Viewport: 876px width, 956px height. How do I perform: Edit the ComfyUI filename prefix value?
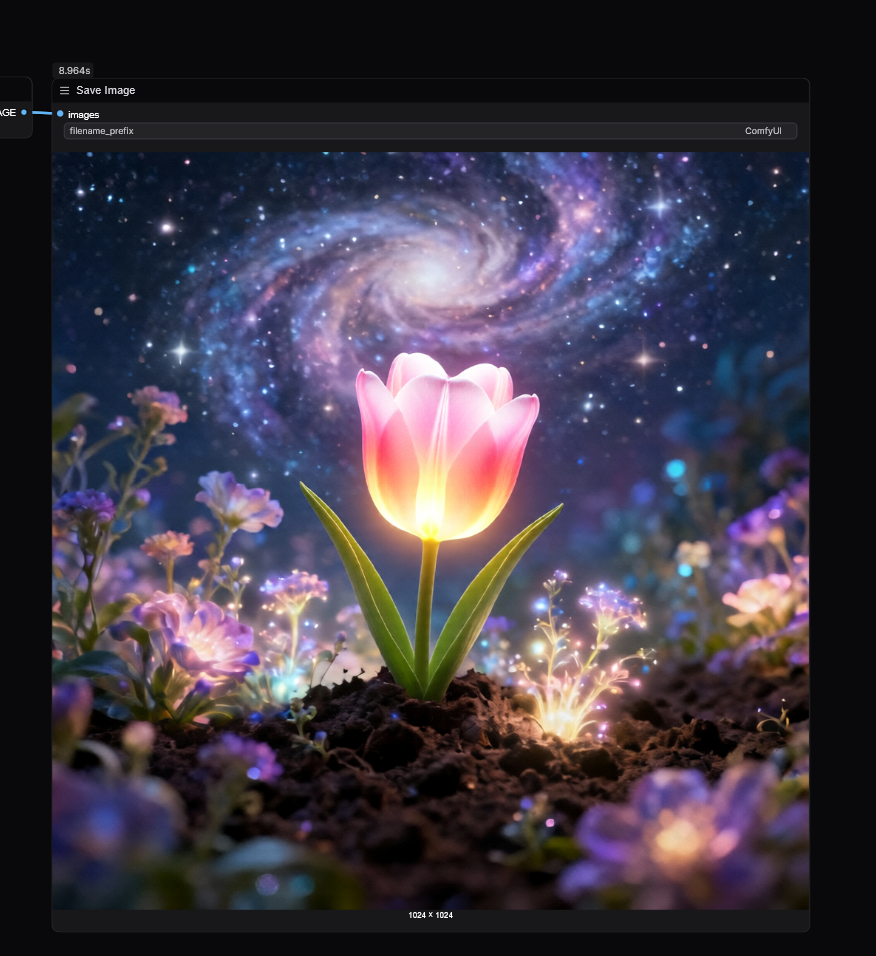(763, 131)
